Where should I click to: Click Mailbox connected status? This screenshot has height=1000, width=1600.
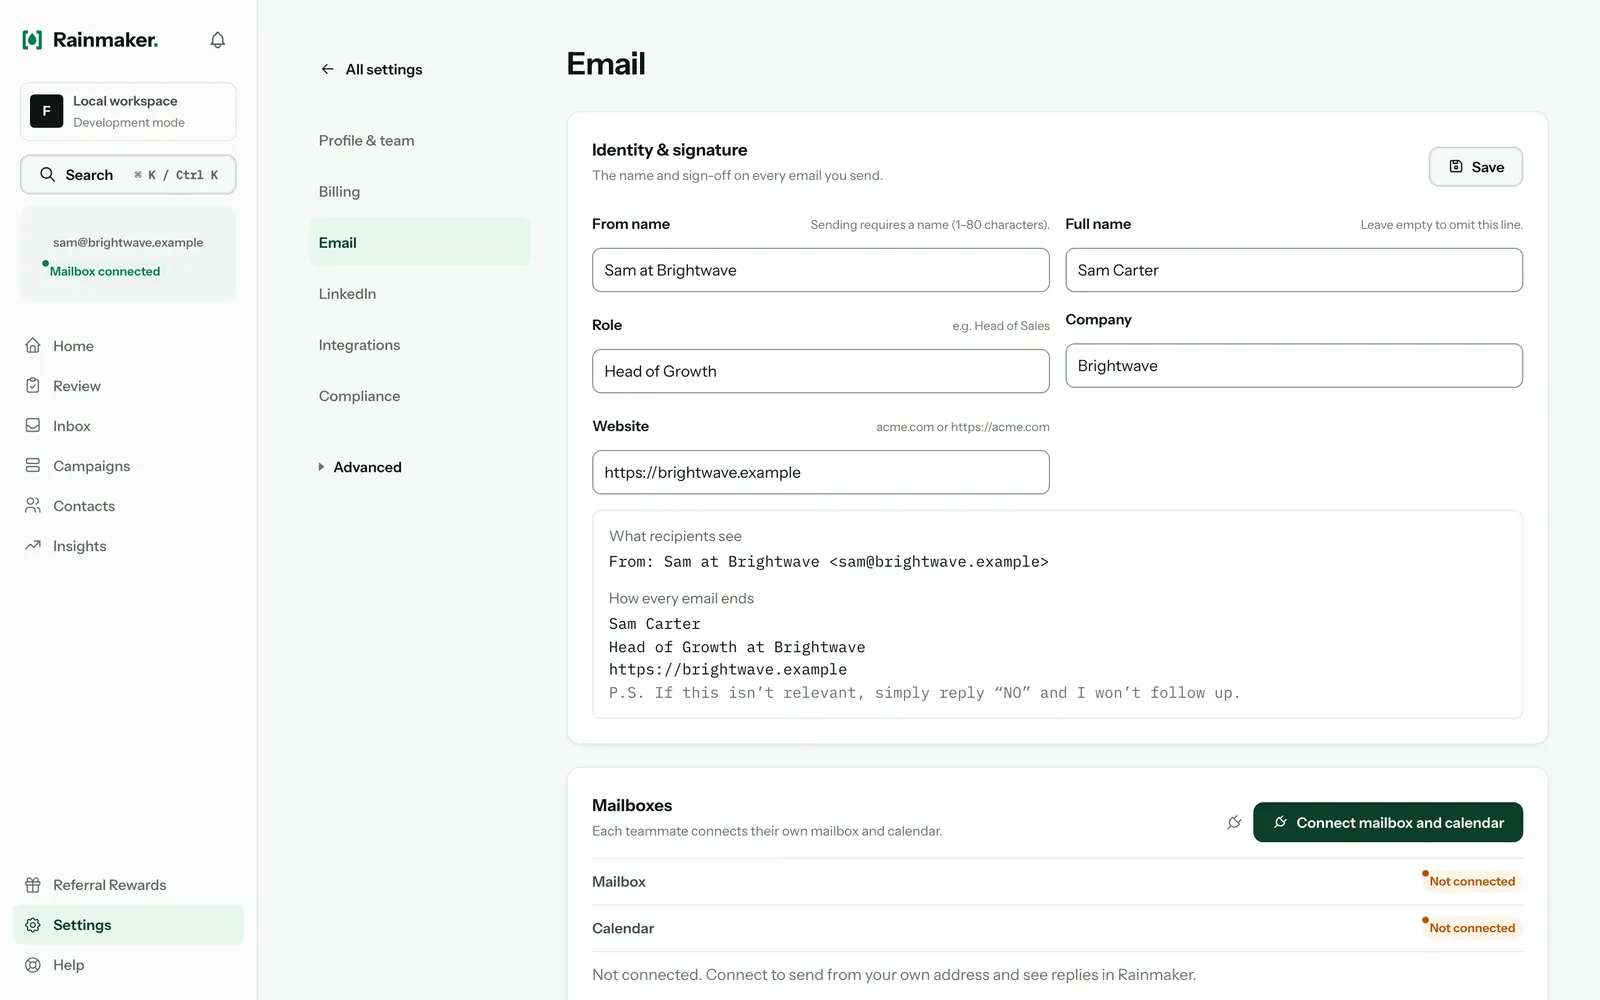coord(102,271)
